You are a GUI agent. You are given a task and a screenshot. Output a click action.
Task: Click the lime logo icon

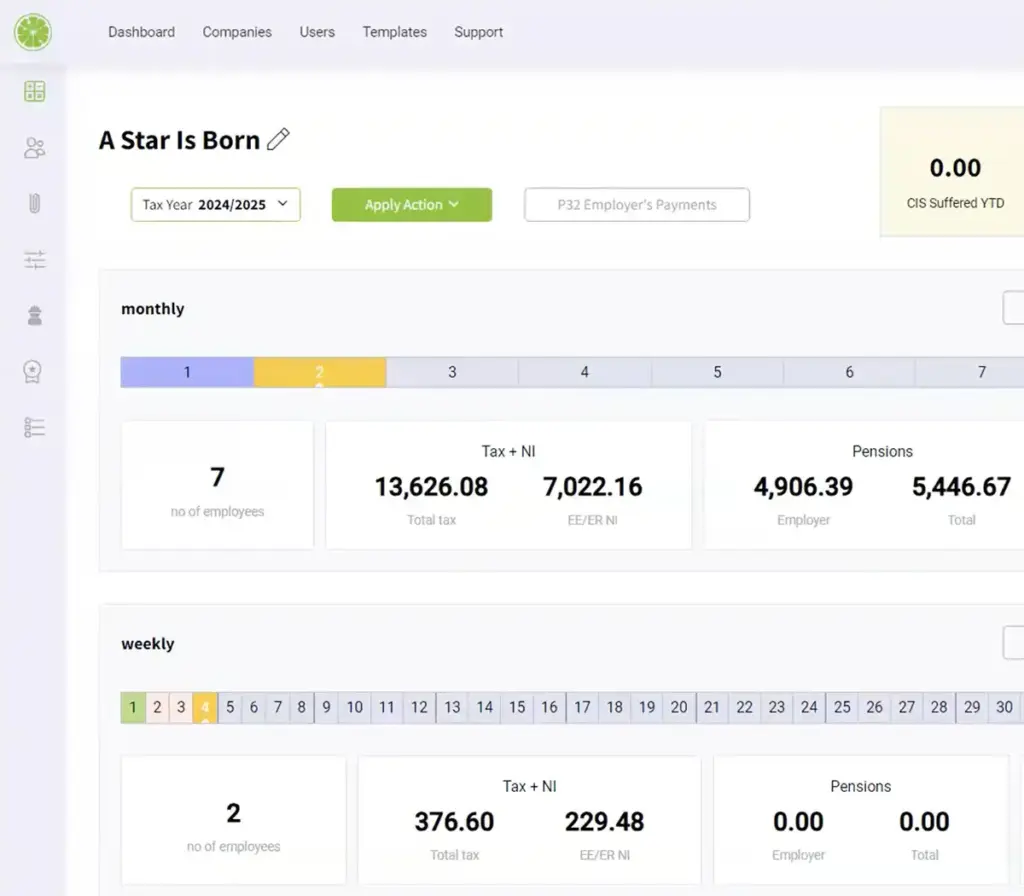pyautogui.click(x=33, y=32)
